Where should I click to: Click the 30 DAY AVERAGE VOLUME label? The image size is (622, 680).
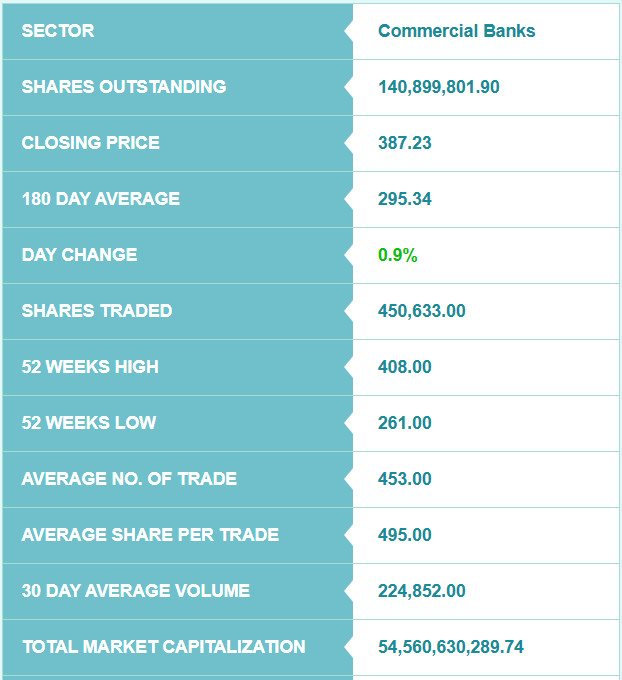coord(136,590)
